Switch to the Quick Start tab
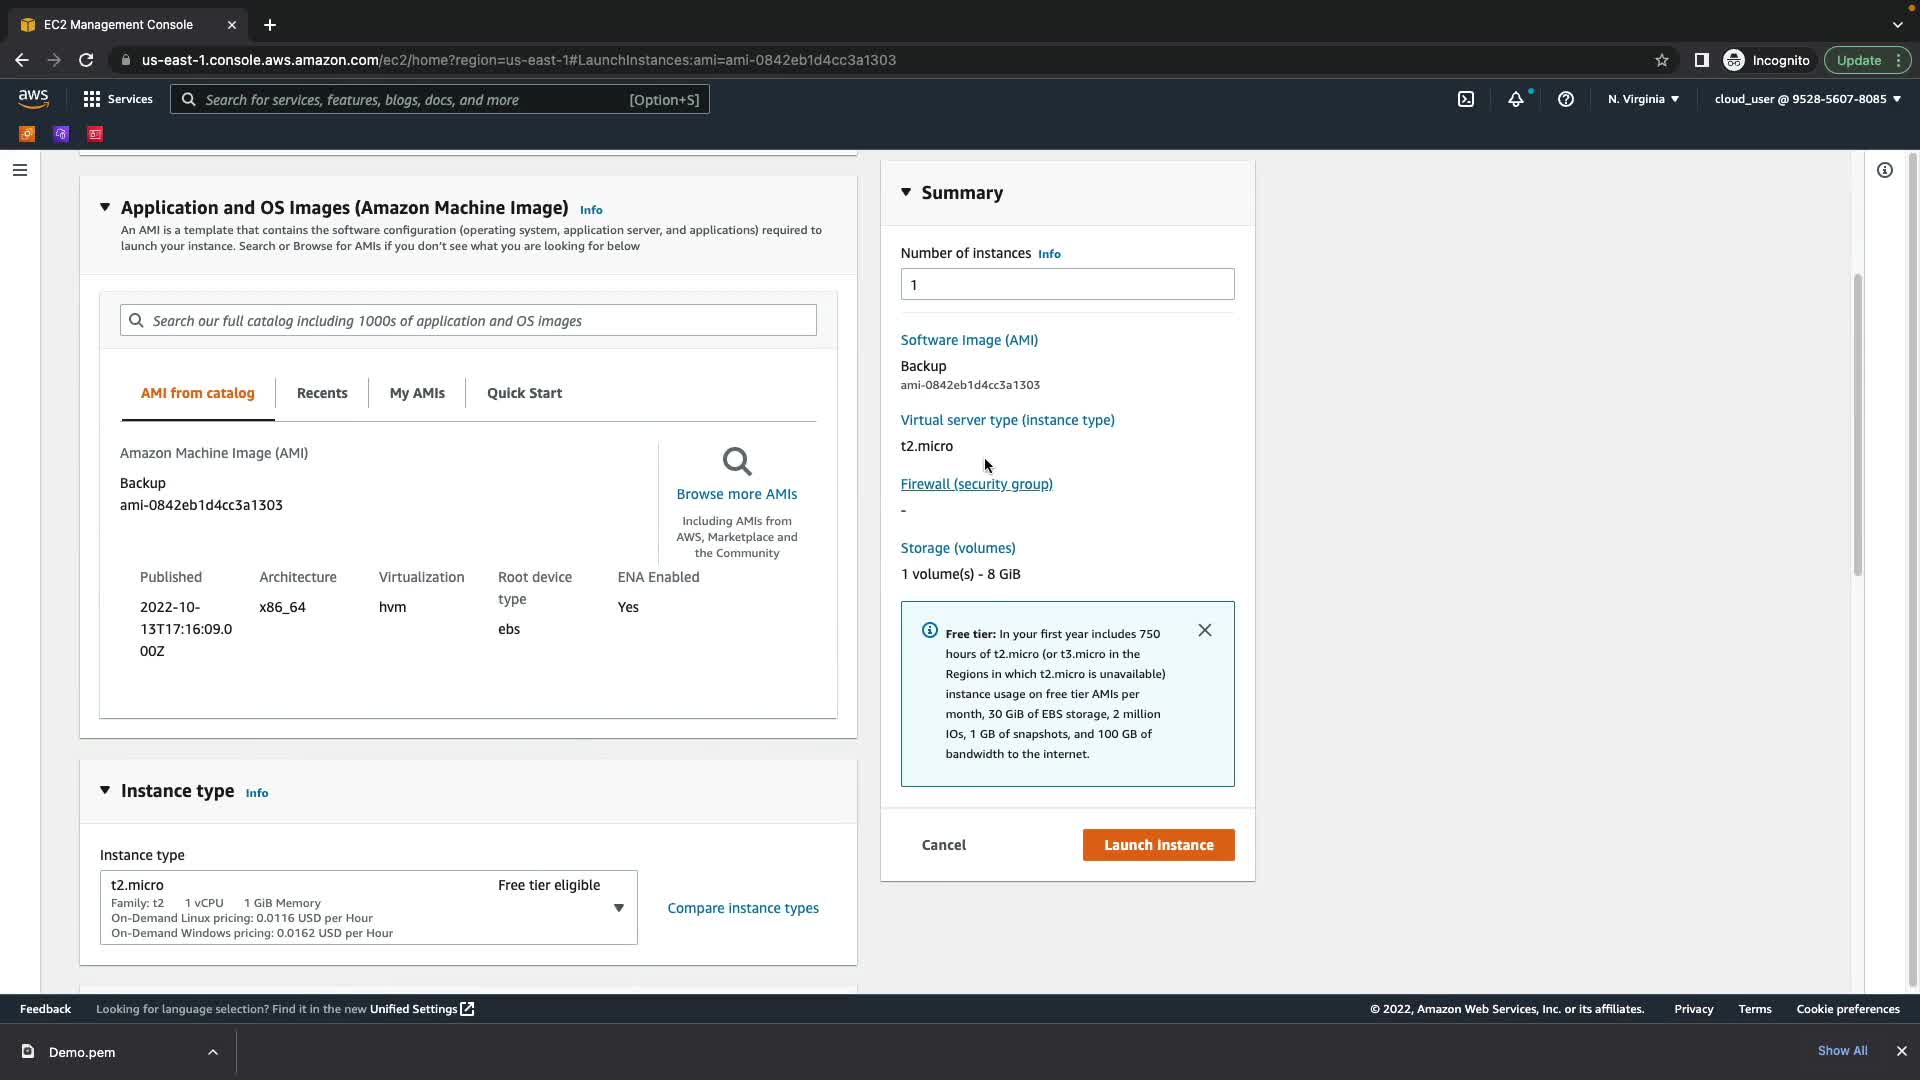This screenshot has height=1080, width=1920. (524, 393)
